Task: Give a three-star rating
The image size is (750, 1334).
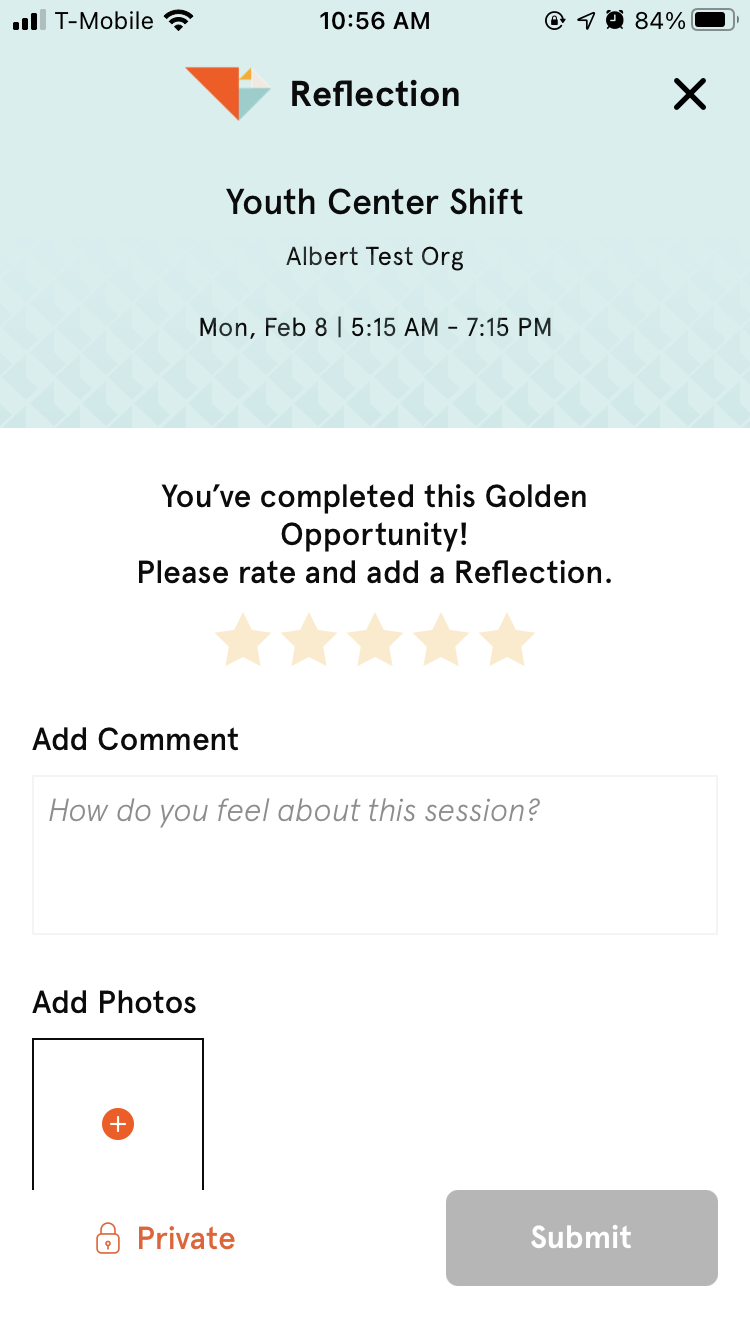Action: coord(376,640)
